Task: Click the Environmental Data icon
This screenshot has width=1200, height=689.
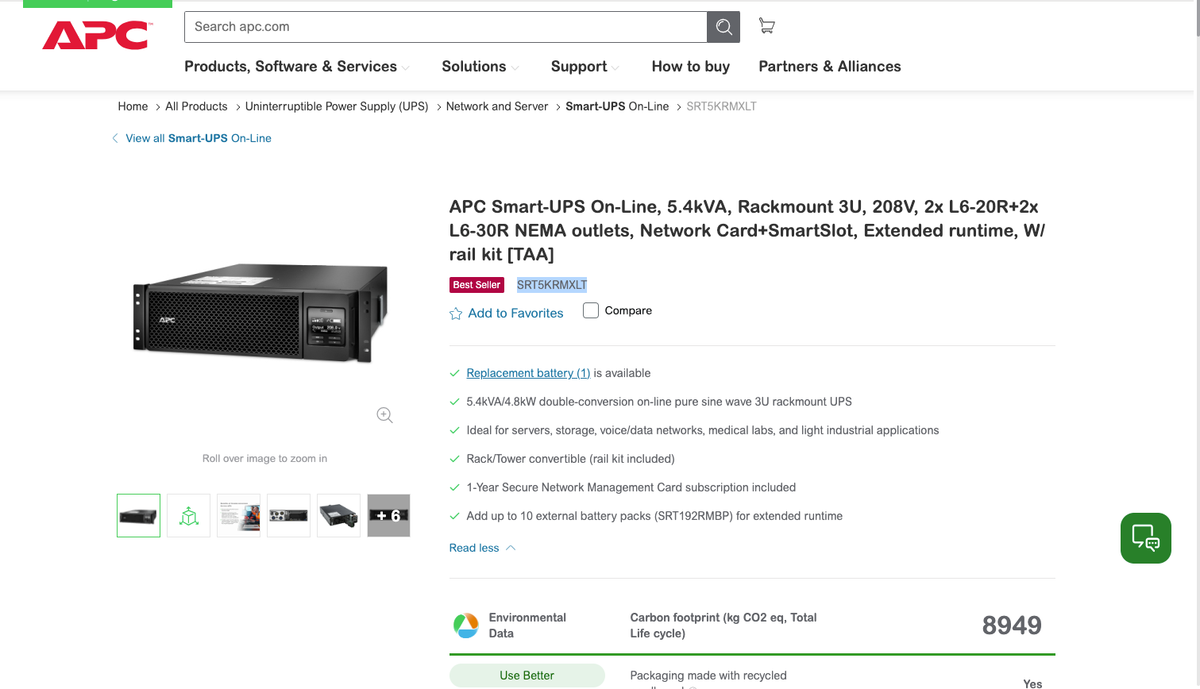Action: click(466, 625)
